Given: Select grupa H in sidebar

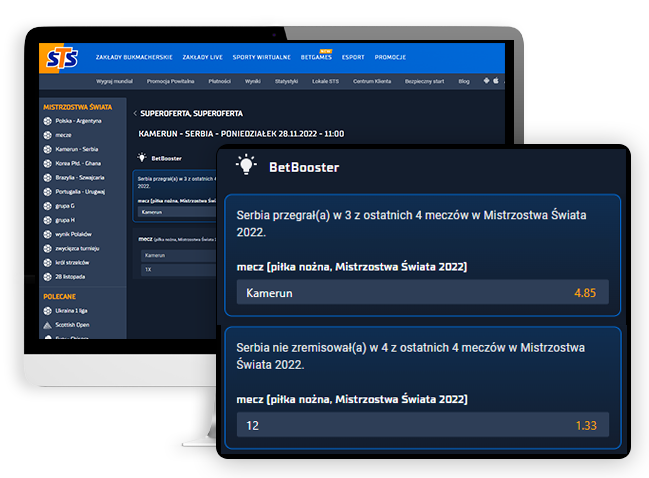Looking at the screenshot, I should 65,220.
